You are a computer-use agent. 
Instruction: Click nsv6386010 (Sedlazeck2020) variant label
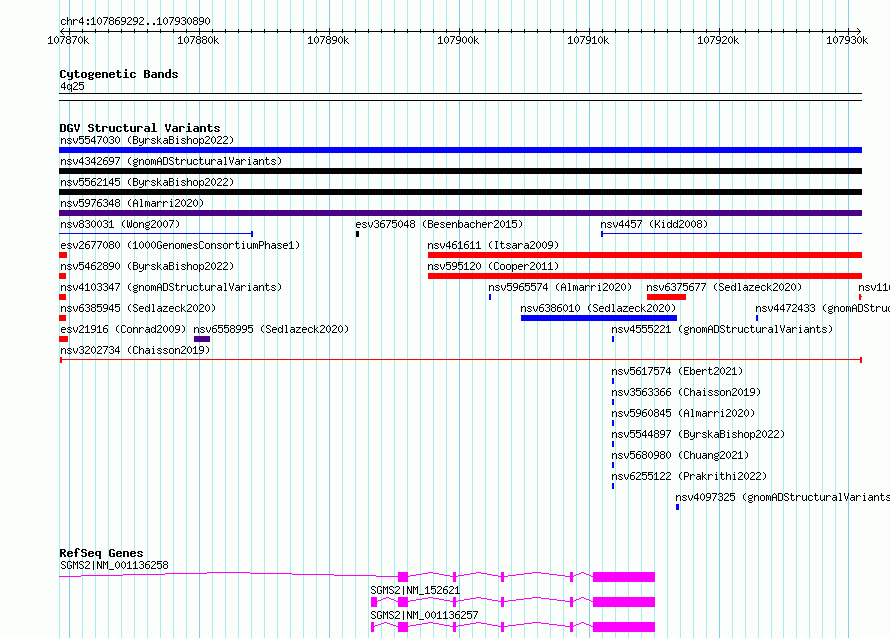(598, 308)
